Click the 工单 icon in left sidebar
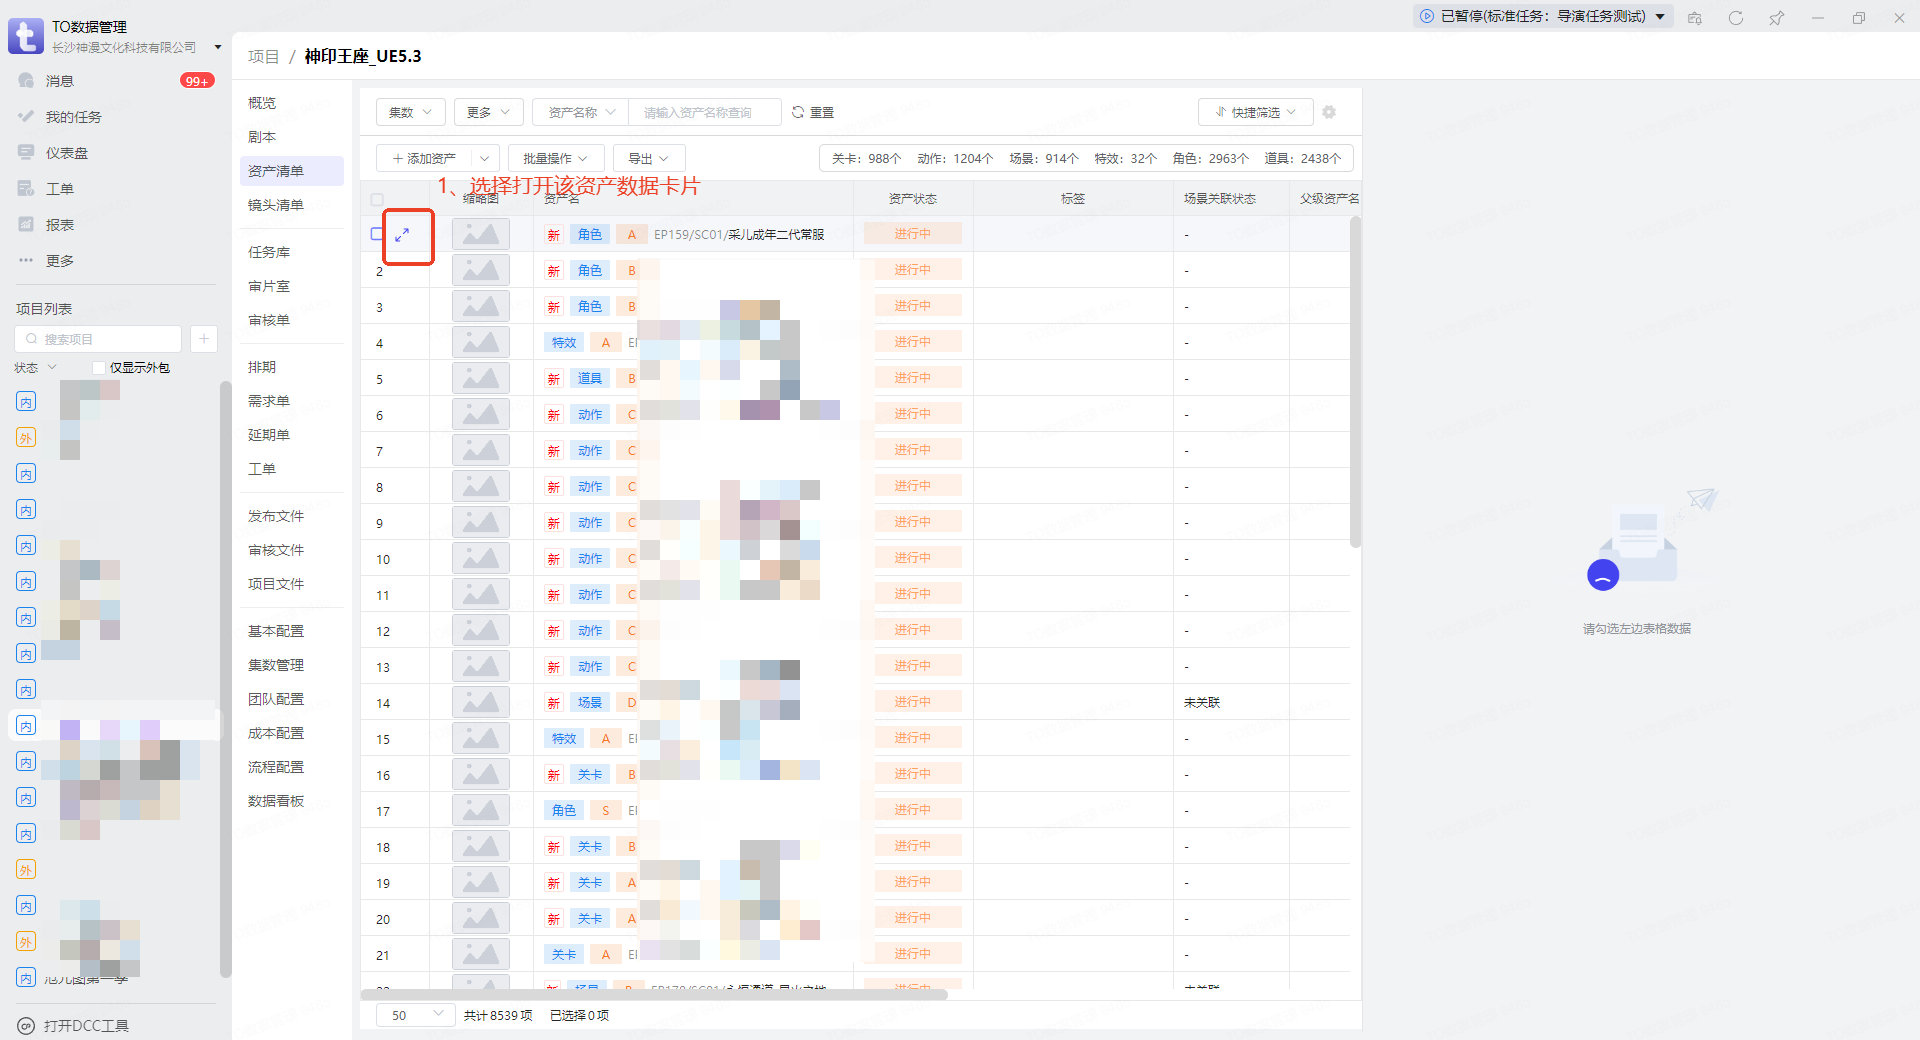 (26, 189)
